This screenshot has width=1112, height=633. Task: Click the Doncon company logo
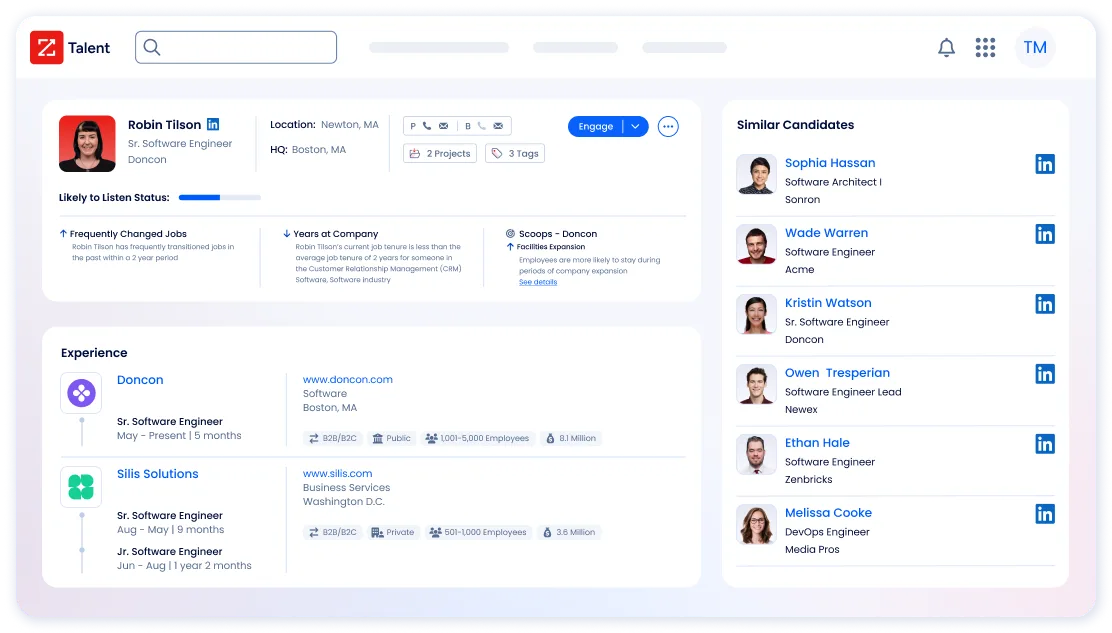tap(81, 393)
